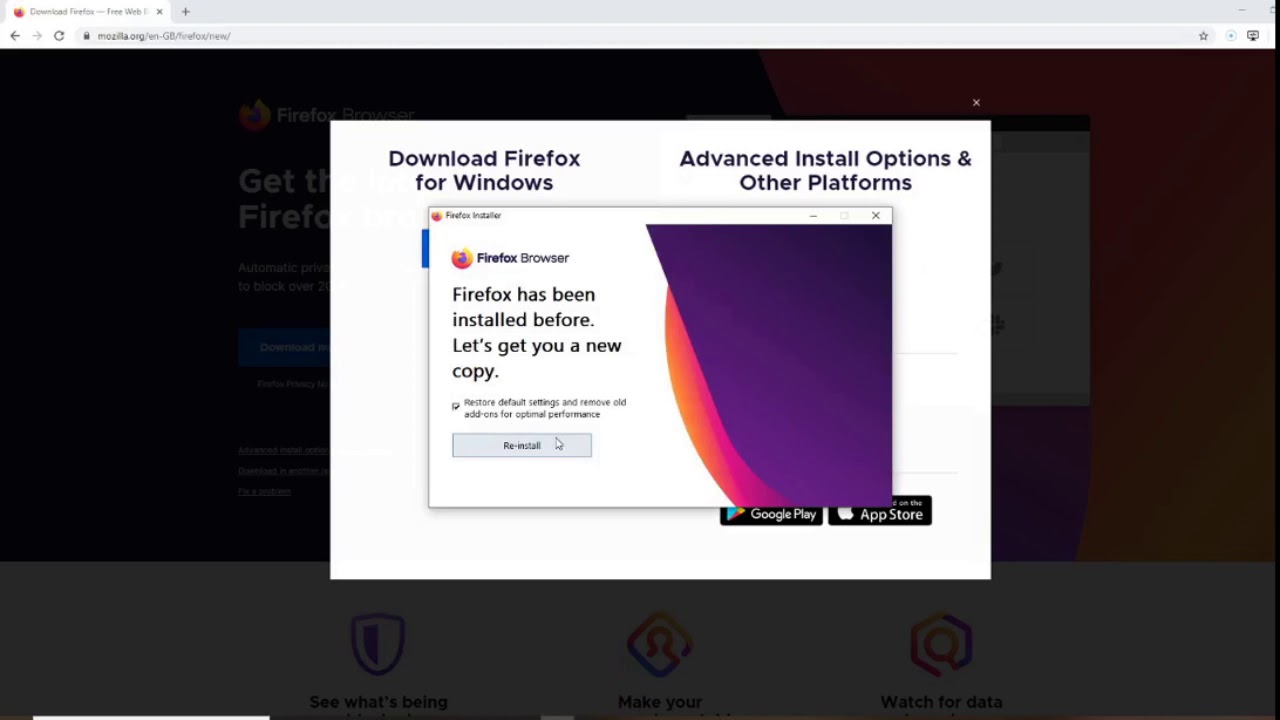Click the Make your passwords icon
Screen dimensions: 1280x720
(x=659, y=645)
